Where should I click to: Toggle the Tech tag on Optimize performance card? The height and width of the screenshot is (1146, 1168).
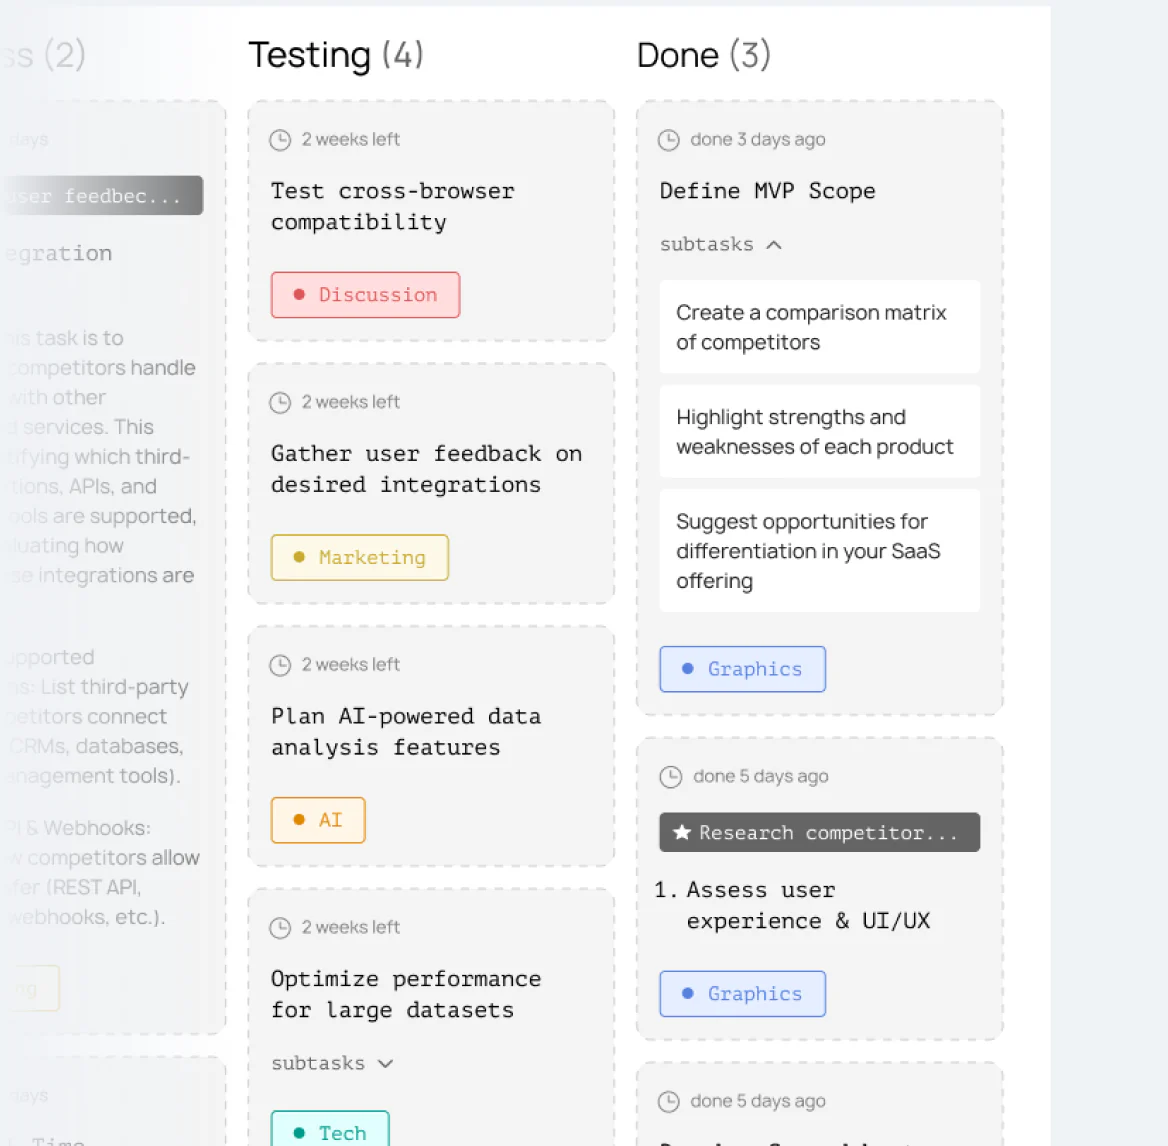[330, 1131]
